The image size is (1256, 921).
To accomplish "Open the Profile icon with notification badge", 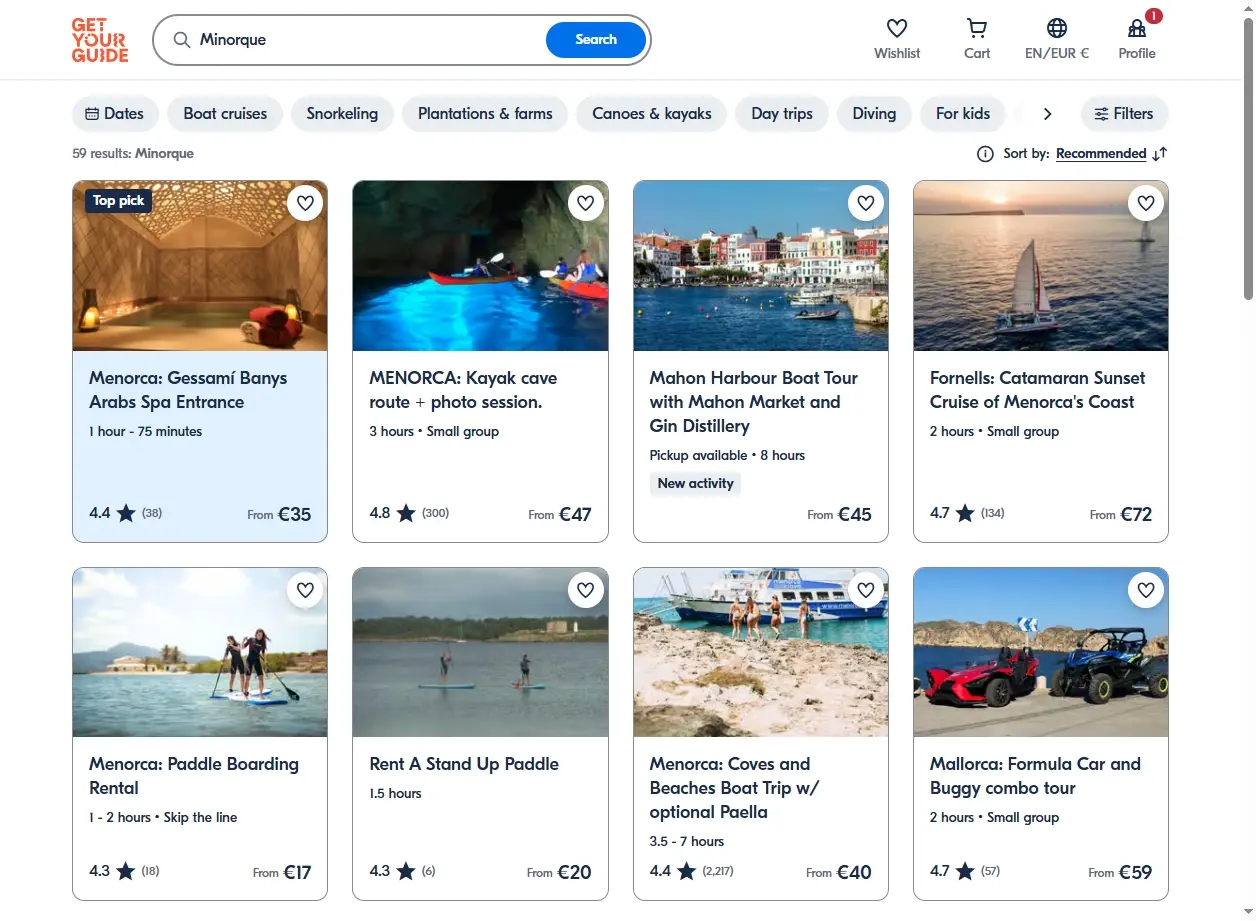I will pos(1137,28).
